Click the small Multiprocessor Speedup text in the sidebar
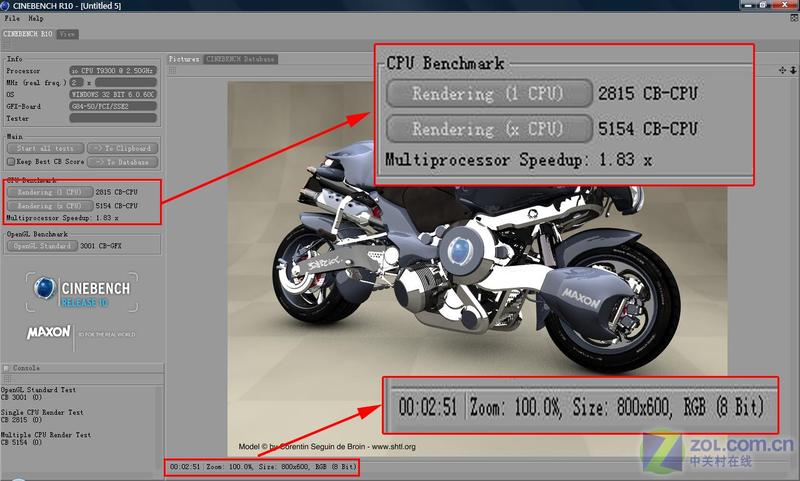 [62, 218]
